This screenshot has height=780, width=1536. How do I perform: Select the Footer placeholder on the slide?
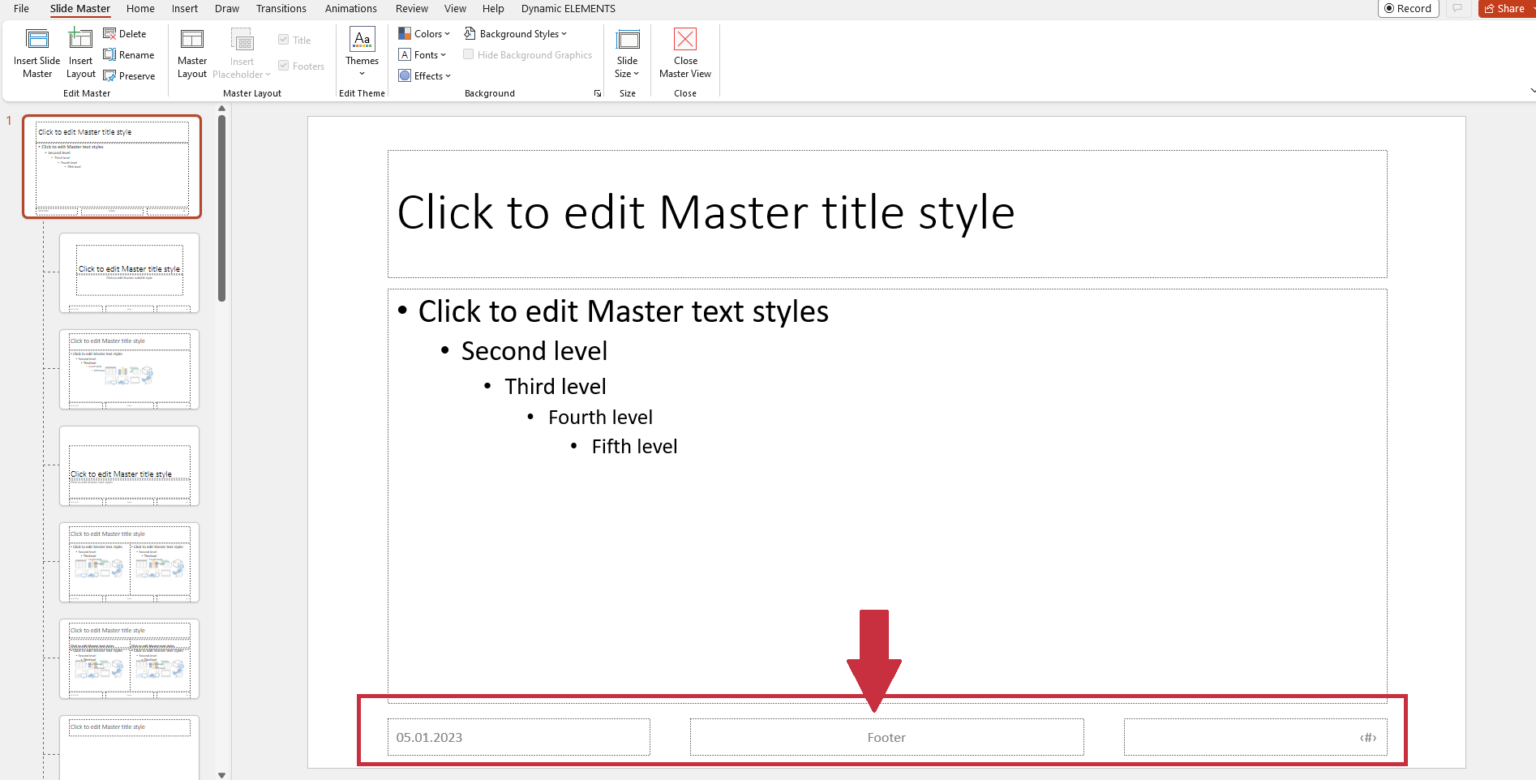coord(886,737)
